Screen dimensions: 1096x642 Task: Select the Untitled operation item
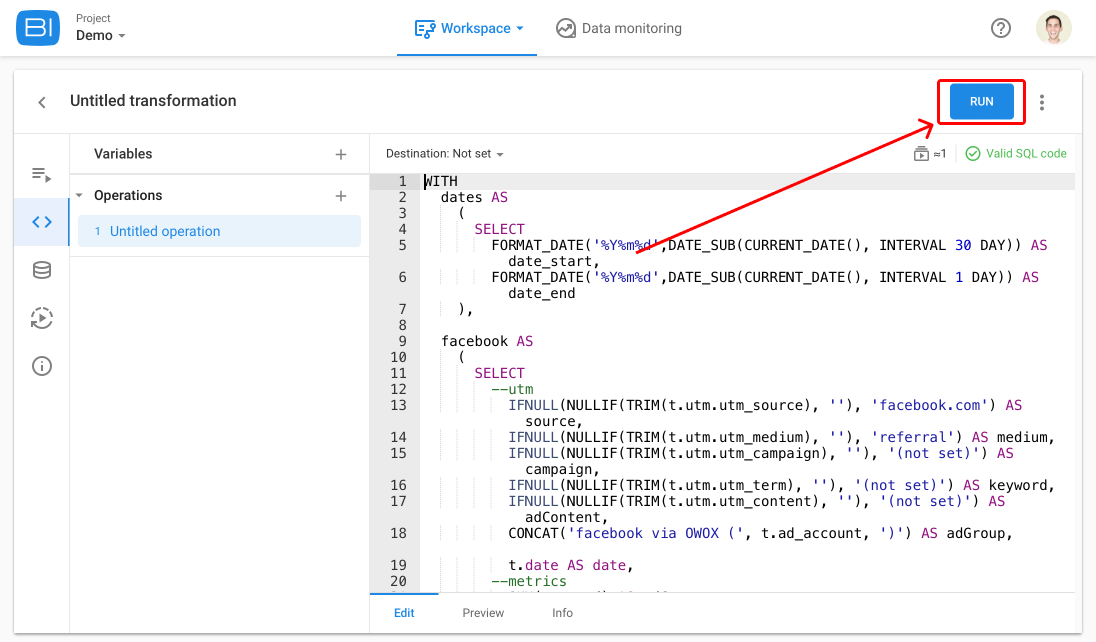pos(219,231)
